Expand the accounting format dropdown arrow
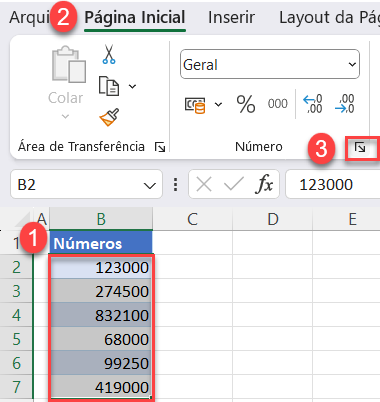 point(218,105)
